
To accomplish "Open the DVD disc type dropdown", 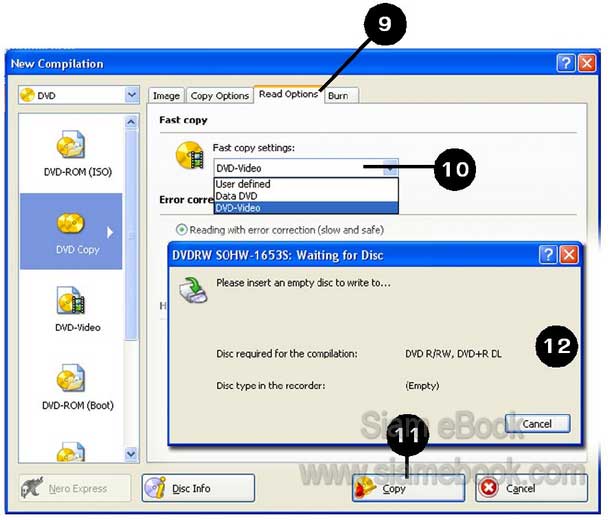I will (x=79, y=95).
